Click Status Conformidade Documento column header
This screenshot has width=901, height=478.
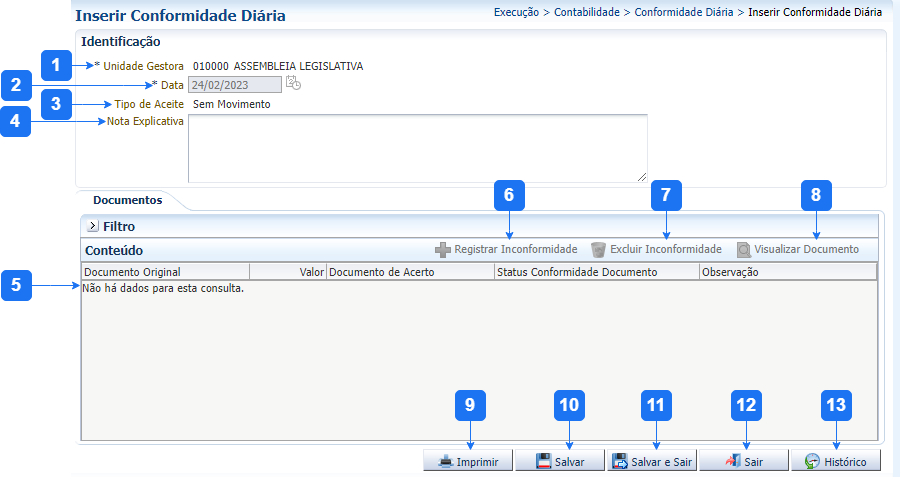click(x=576, y=272)
